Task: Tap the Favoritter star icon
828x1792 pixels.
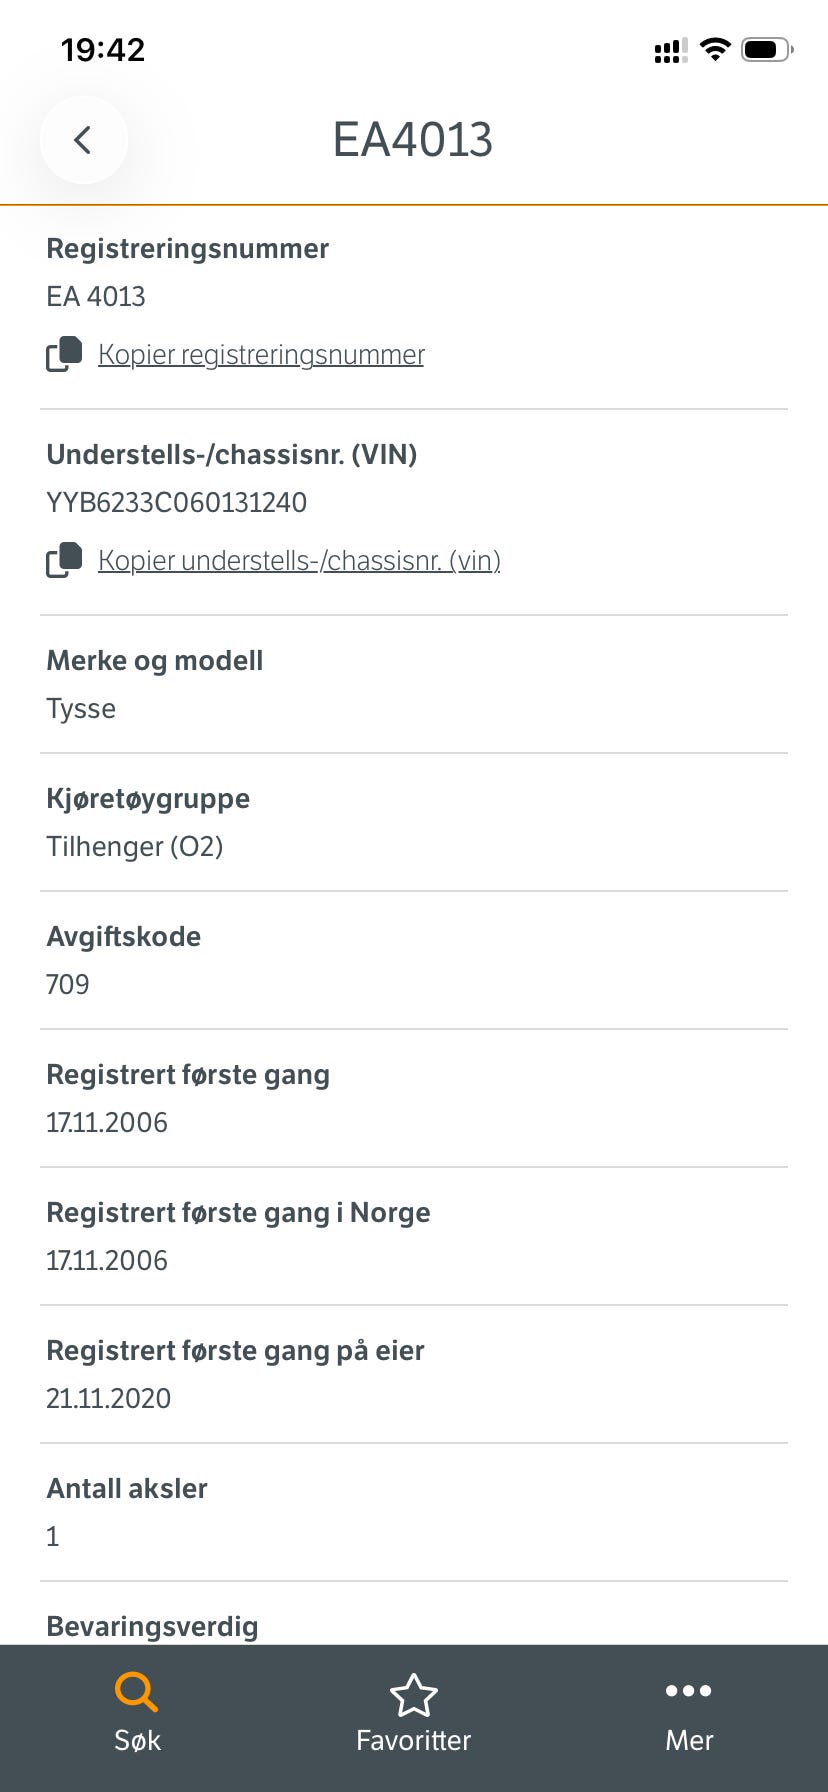Action: coord(413,1694)
